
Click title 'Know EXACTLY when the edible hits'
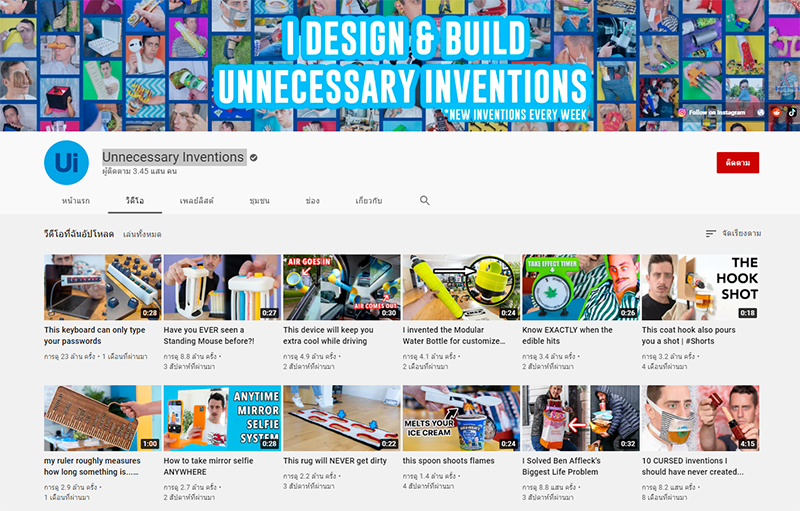tap(567, 336)
